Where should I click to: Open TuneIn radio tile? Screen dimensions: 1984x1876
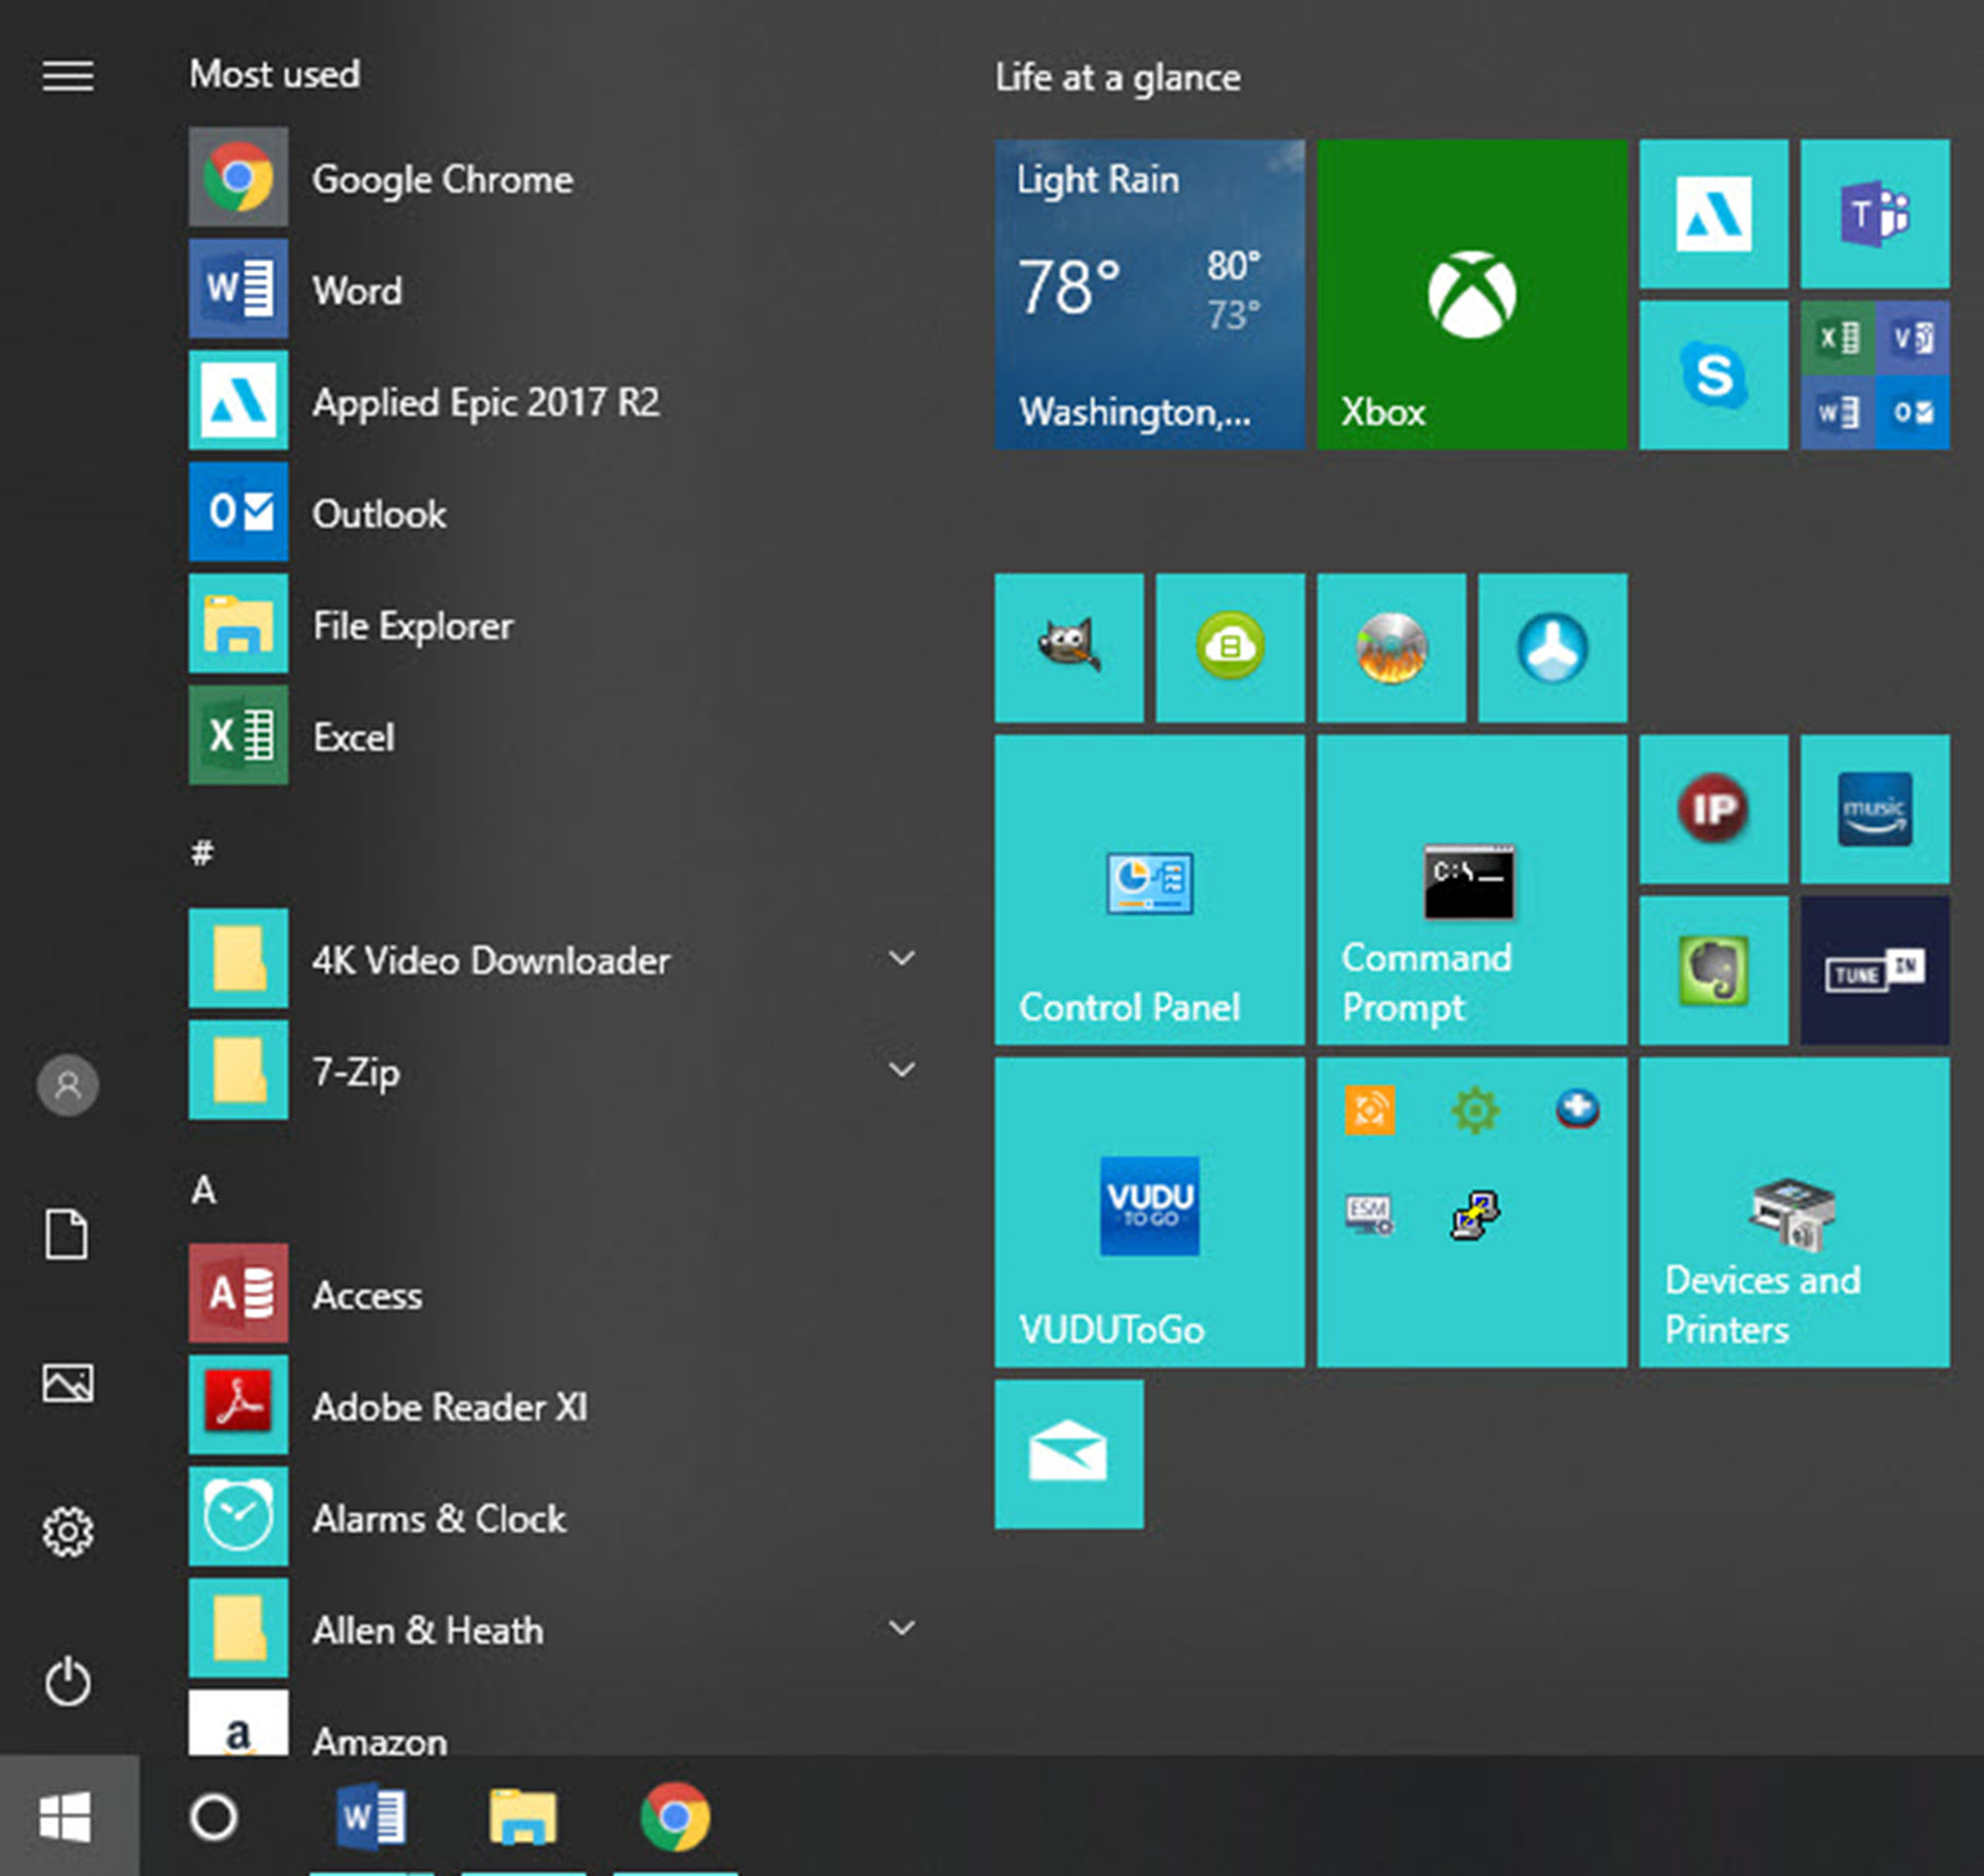point(1874,969)
